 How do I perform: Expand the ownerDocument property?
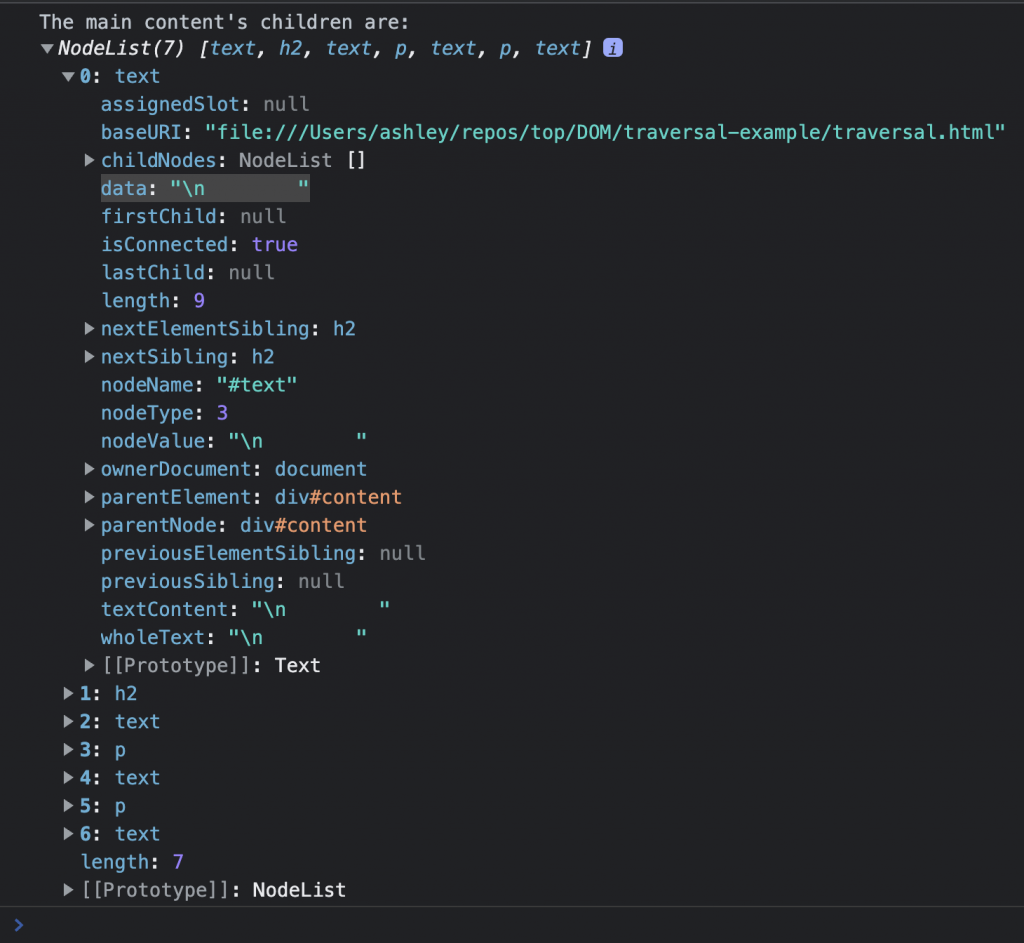[90, 469]
